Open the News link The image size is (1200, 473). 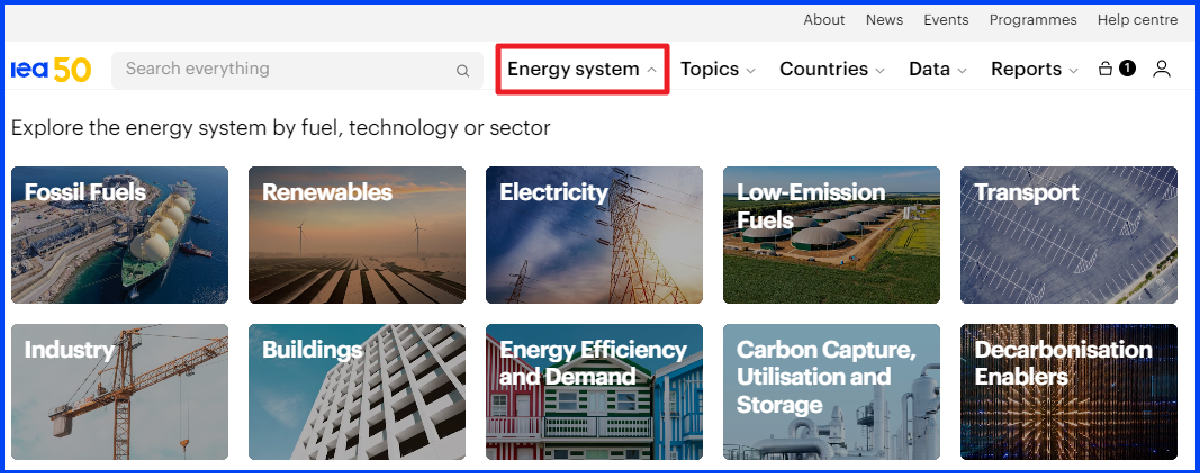pos(884,20)
